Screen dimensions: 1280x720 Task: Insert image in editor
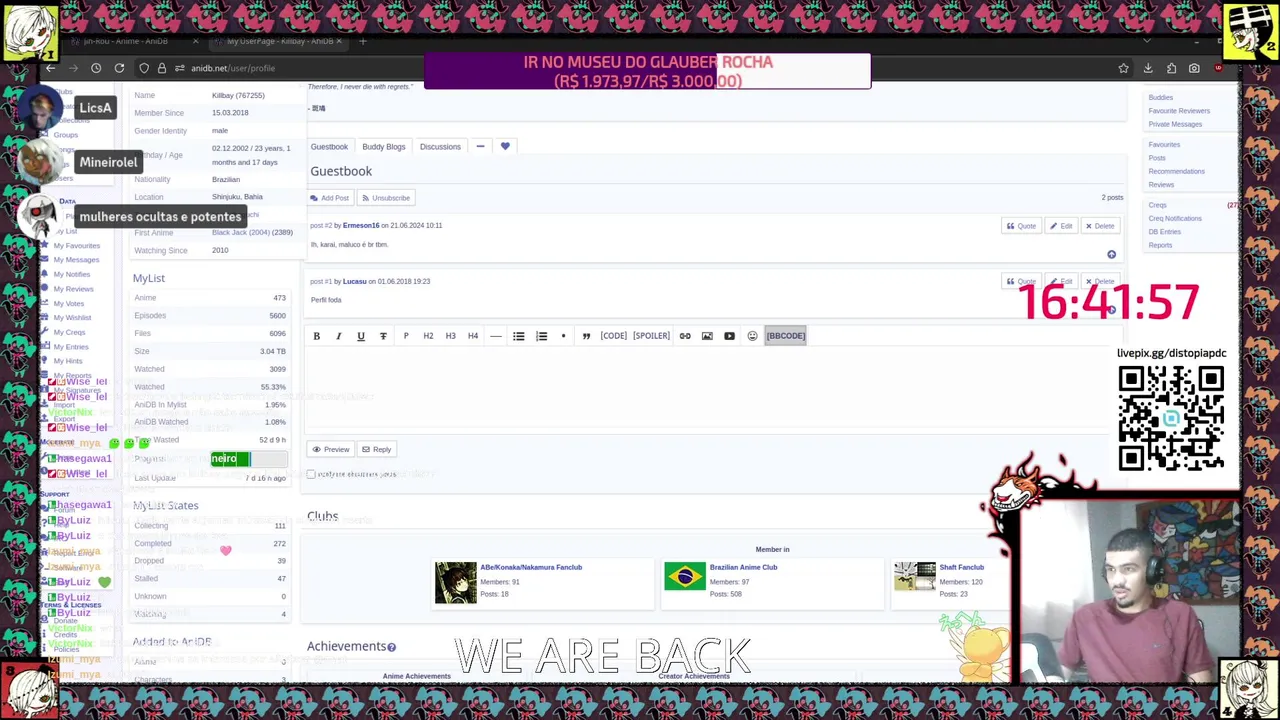707,336
